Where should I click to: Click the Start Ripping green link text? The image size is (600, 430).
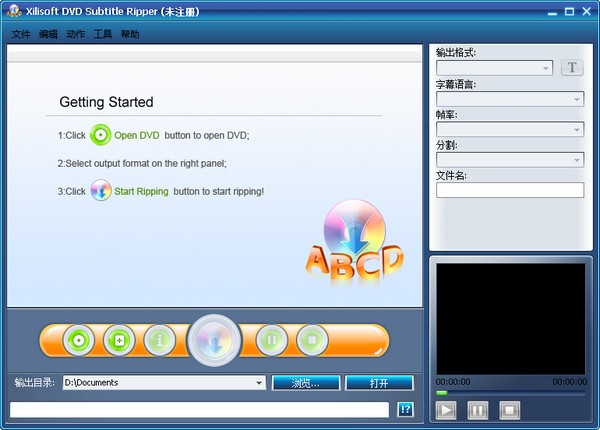(141, 191)
